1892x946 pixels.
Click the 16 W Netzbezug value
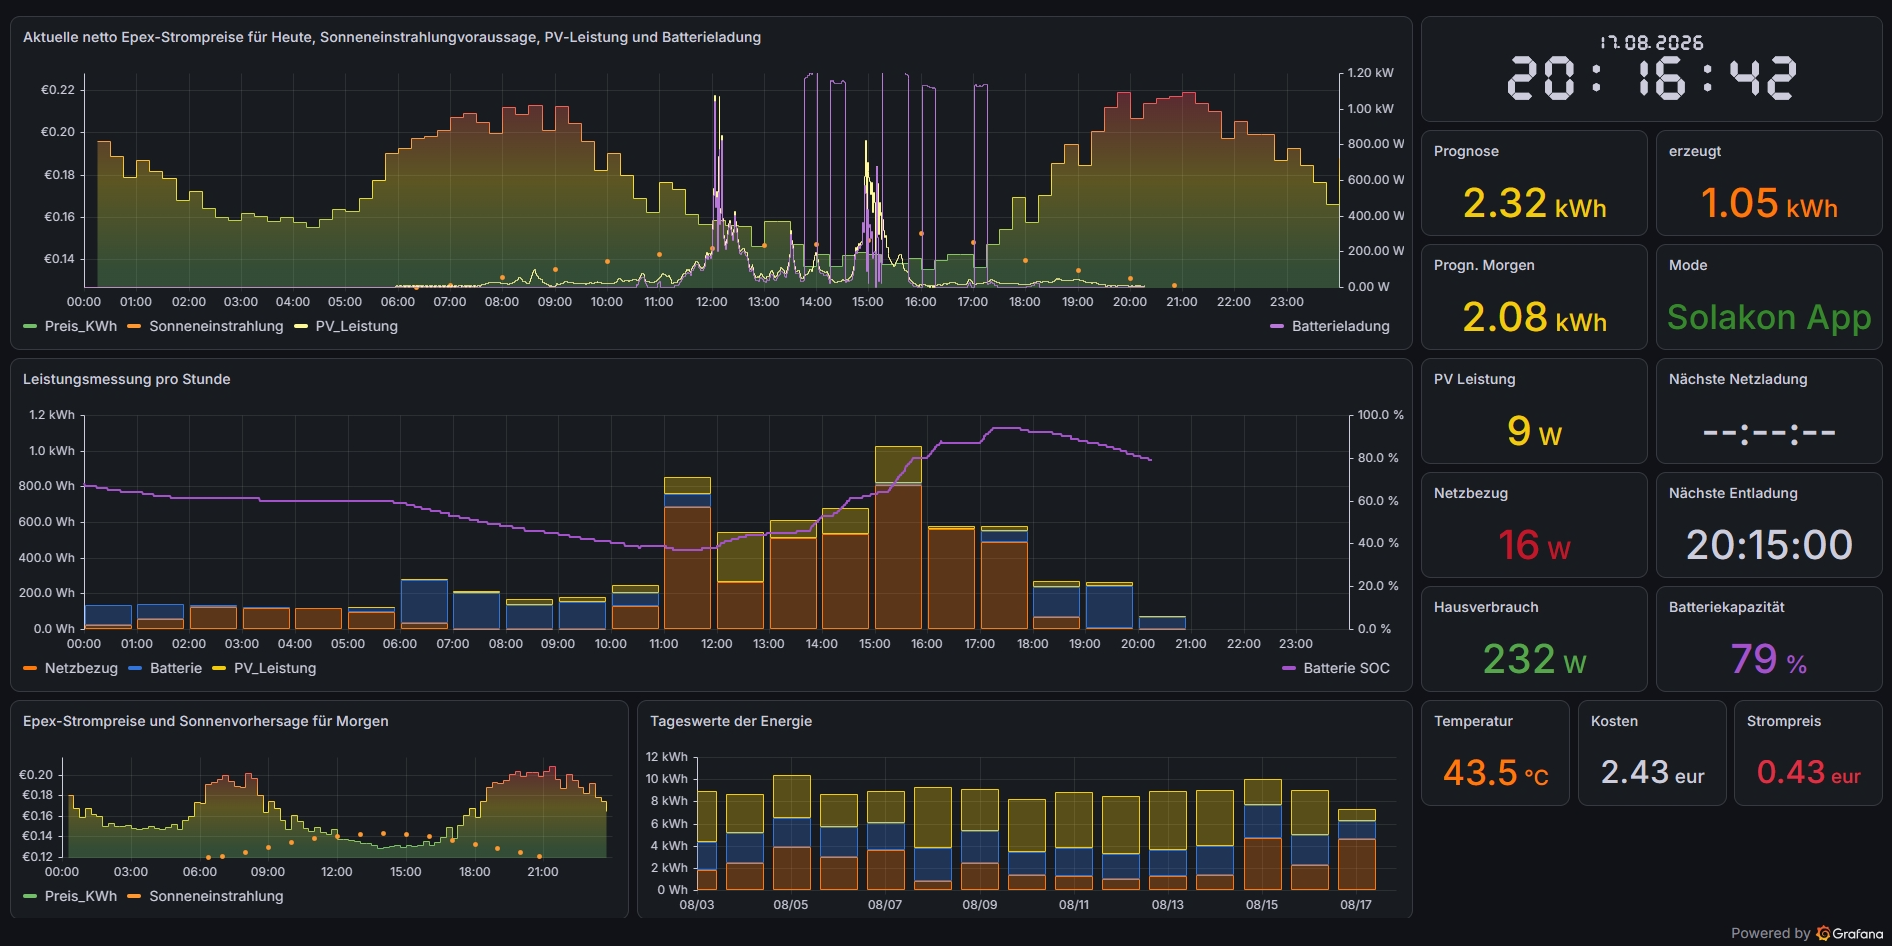1535,545
